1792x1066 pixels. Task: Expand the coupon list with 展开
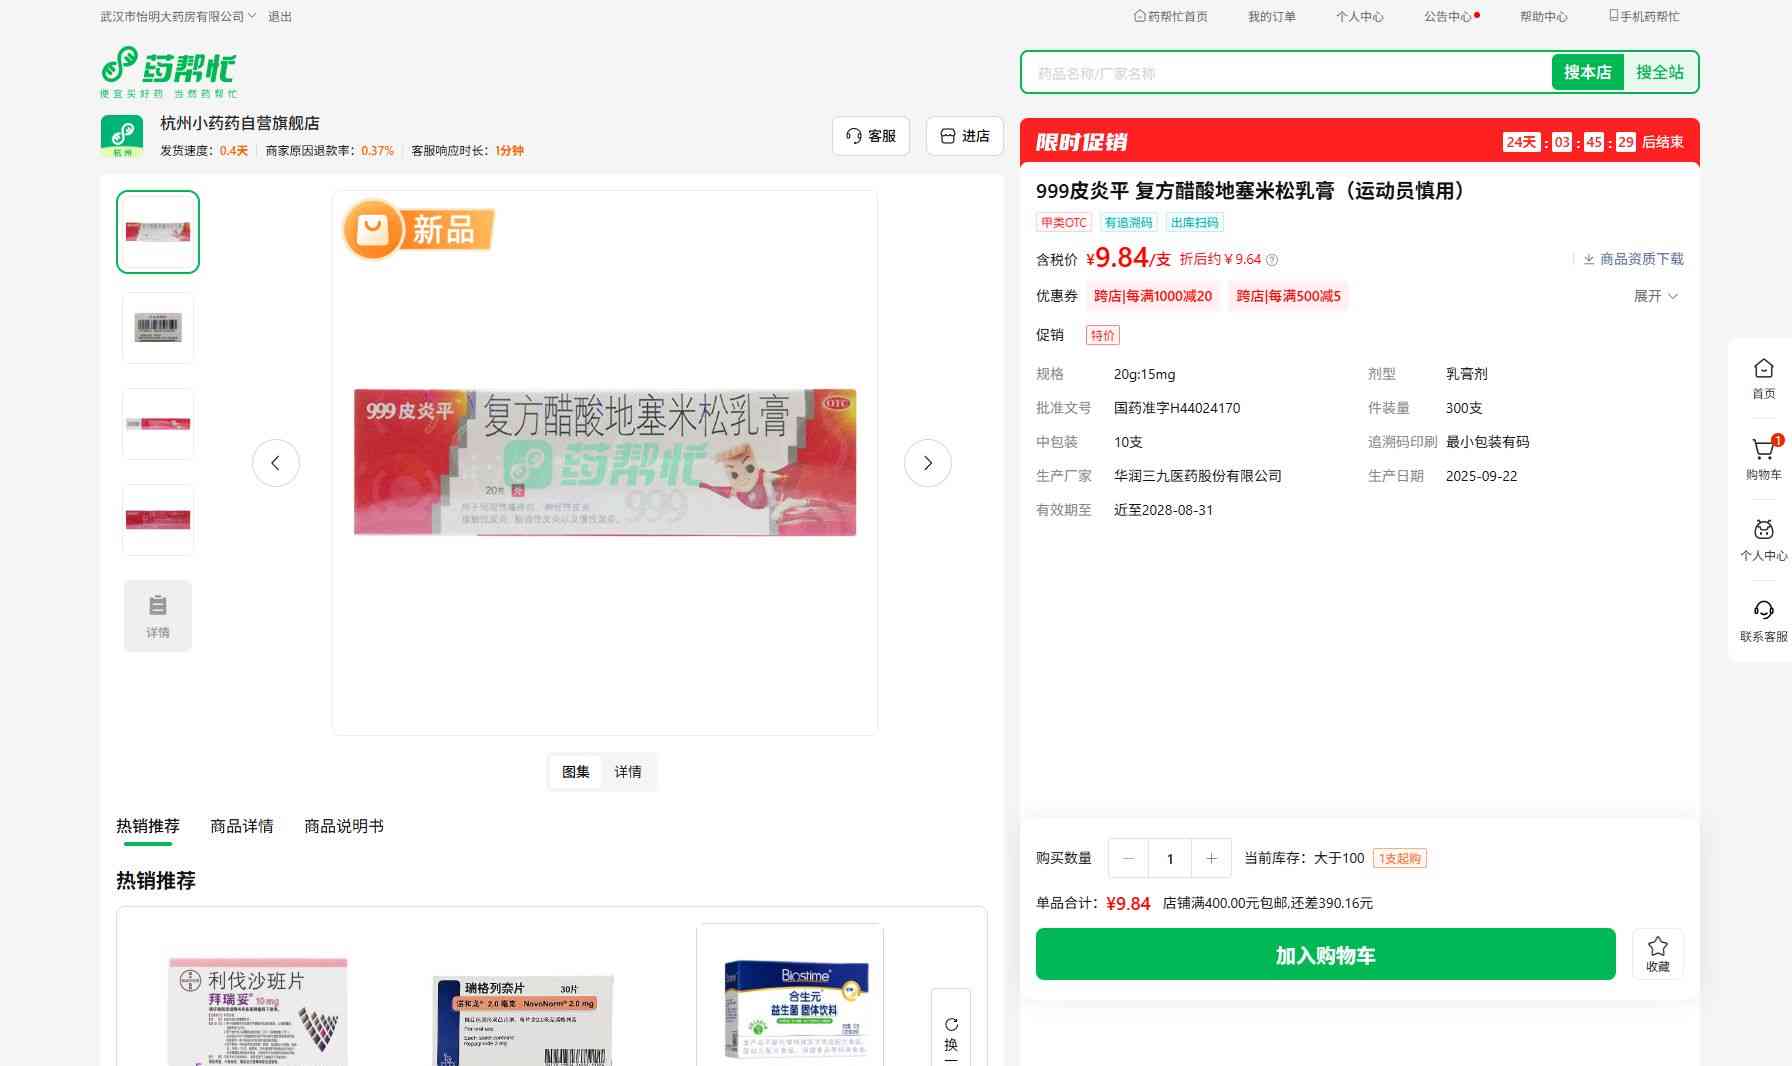click(1655, 296)
